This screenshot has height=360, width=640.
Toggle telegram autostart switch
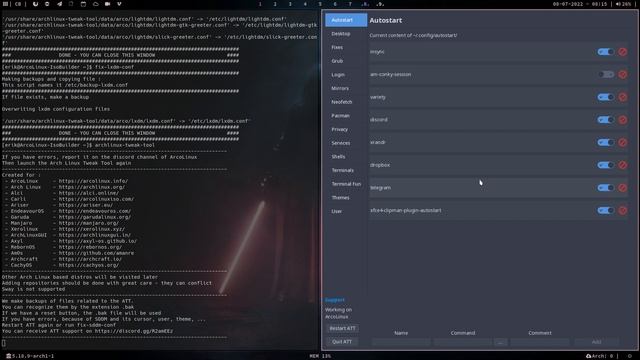pyautogui.click(x=606, y=188)
